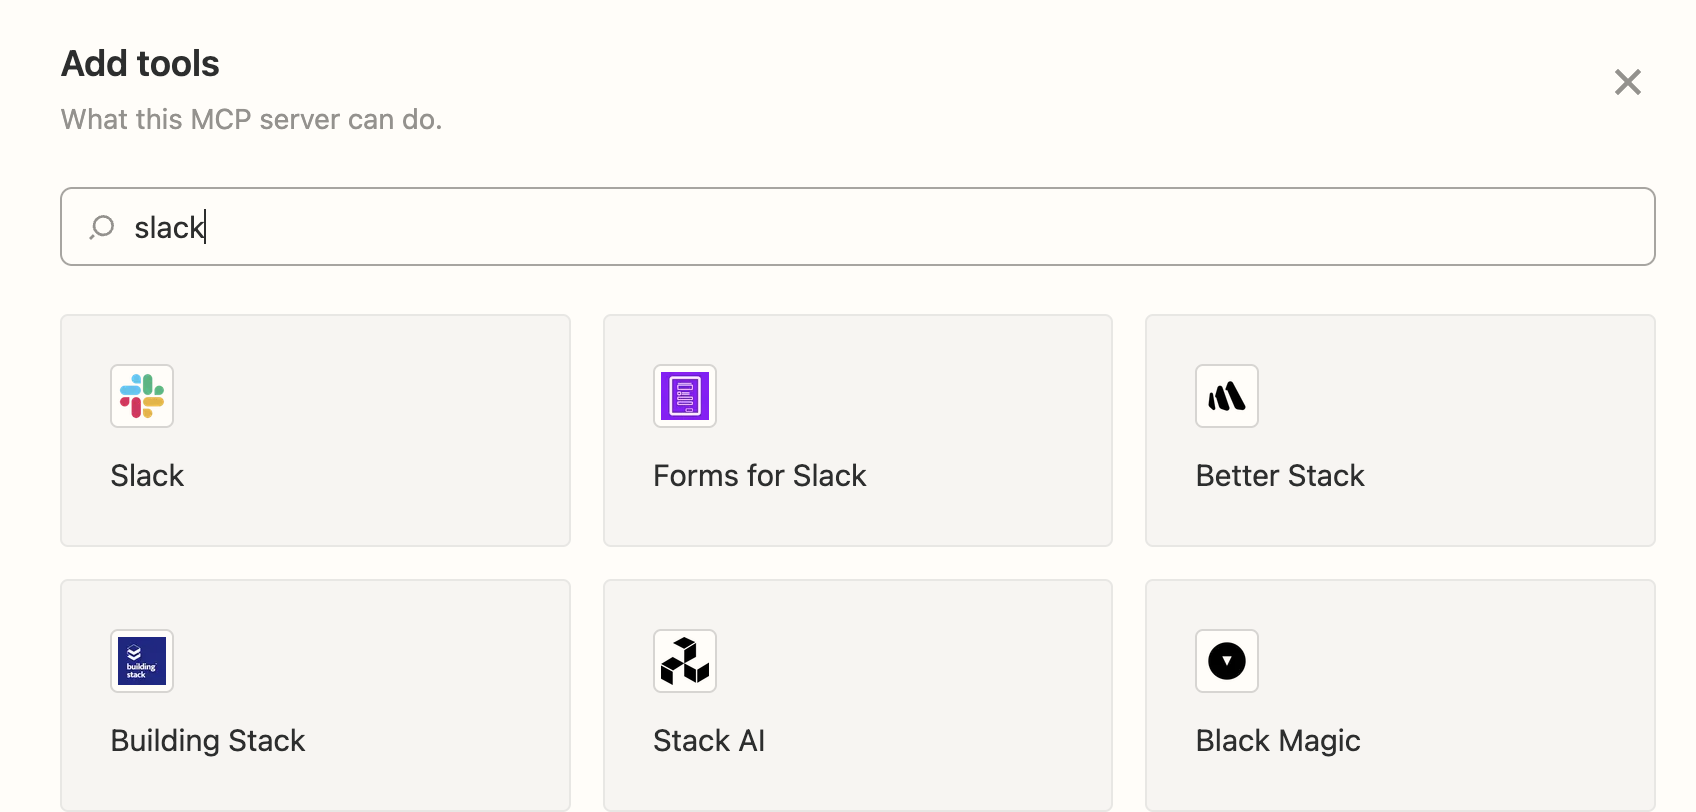Close the Add tools dialog
This screenshot has width=1696, height=812.
tap(1628, 82)
